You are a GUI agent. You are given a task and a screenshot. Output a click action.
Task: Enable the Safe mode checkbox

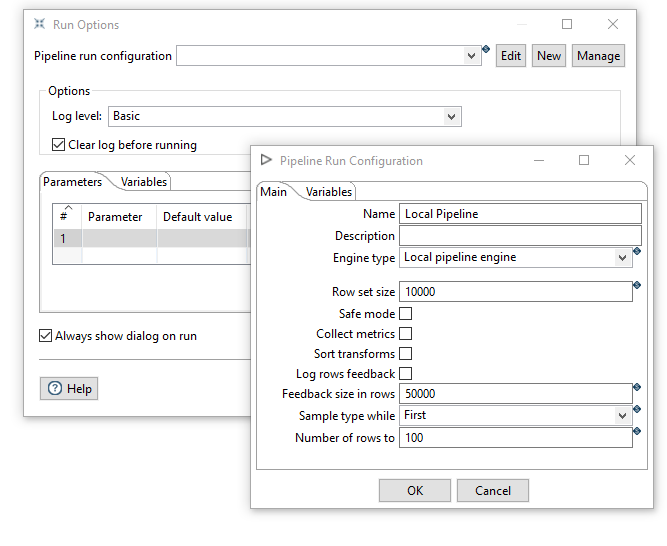(x=406, y=314)
